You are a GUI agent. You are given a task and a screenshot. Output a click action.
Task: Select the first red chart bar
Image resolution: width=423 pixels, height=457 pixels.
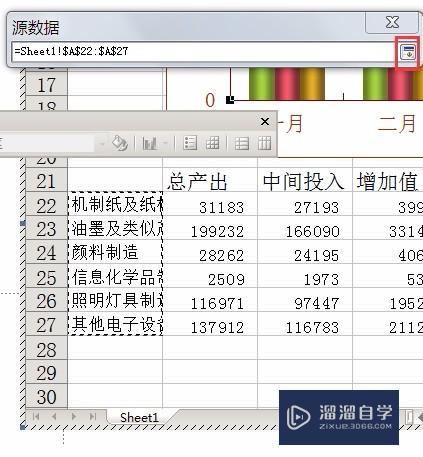click(x=287, y=83)
